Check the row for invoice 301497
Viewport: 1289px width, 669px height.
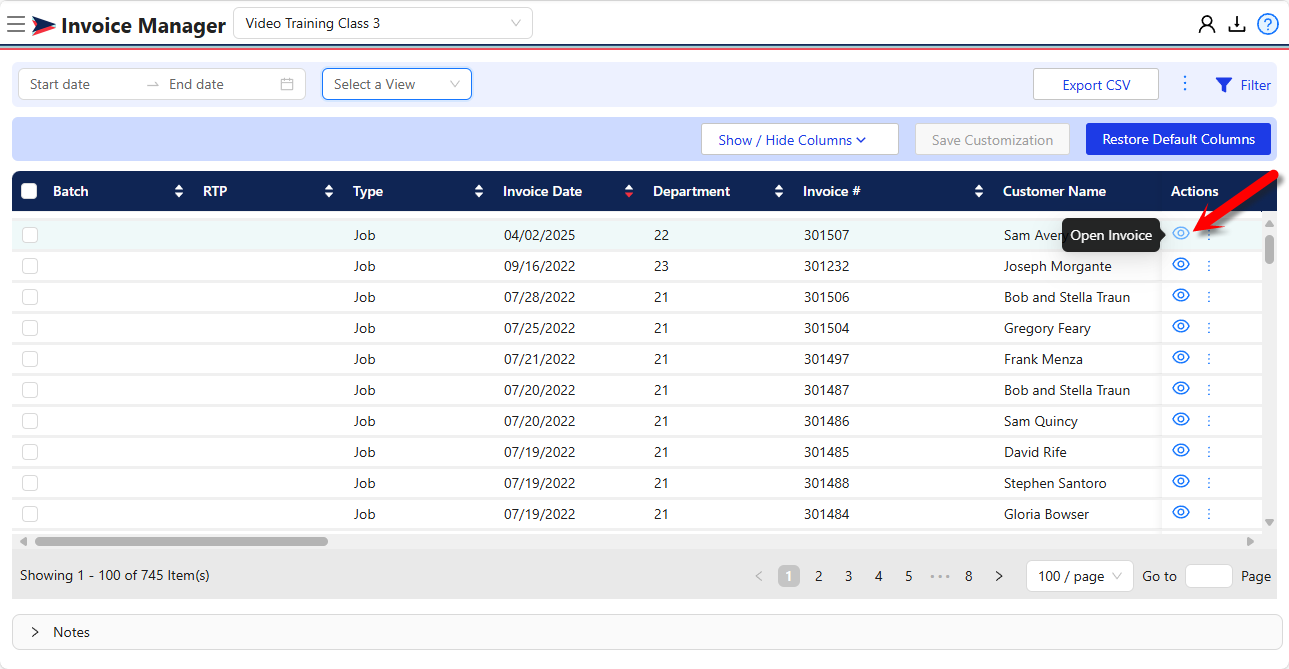pos(30,359)
